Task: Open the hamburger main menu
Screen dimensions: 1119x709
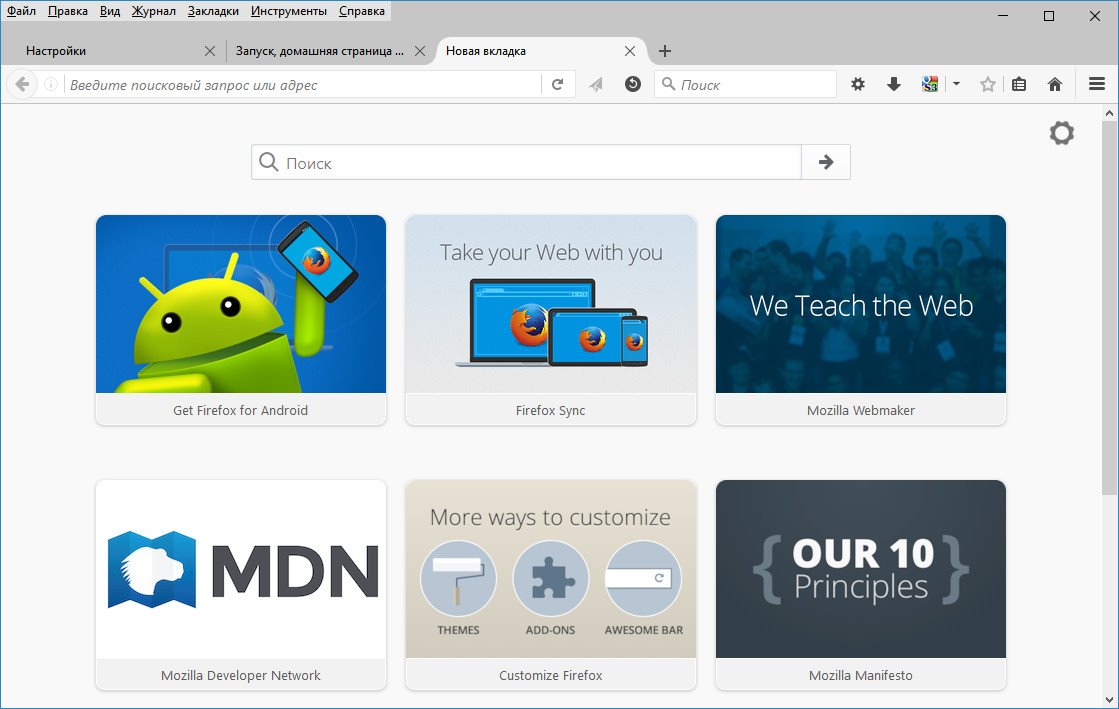Action: (1097, 84)
